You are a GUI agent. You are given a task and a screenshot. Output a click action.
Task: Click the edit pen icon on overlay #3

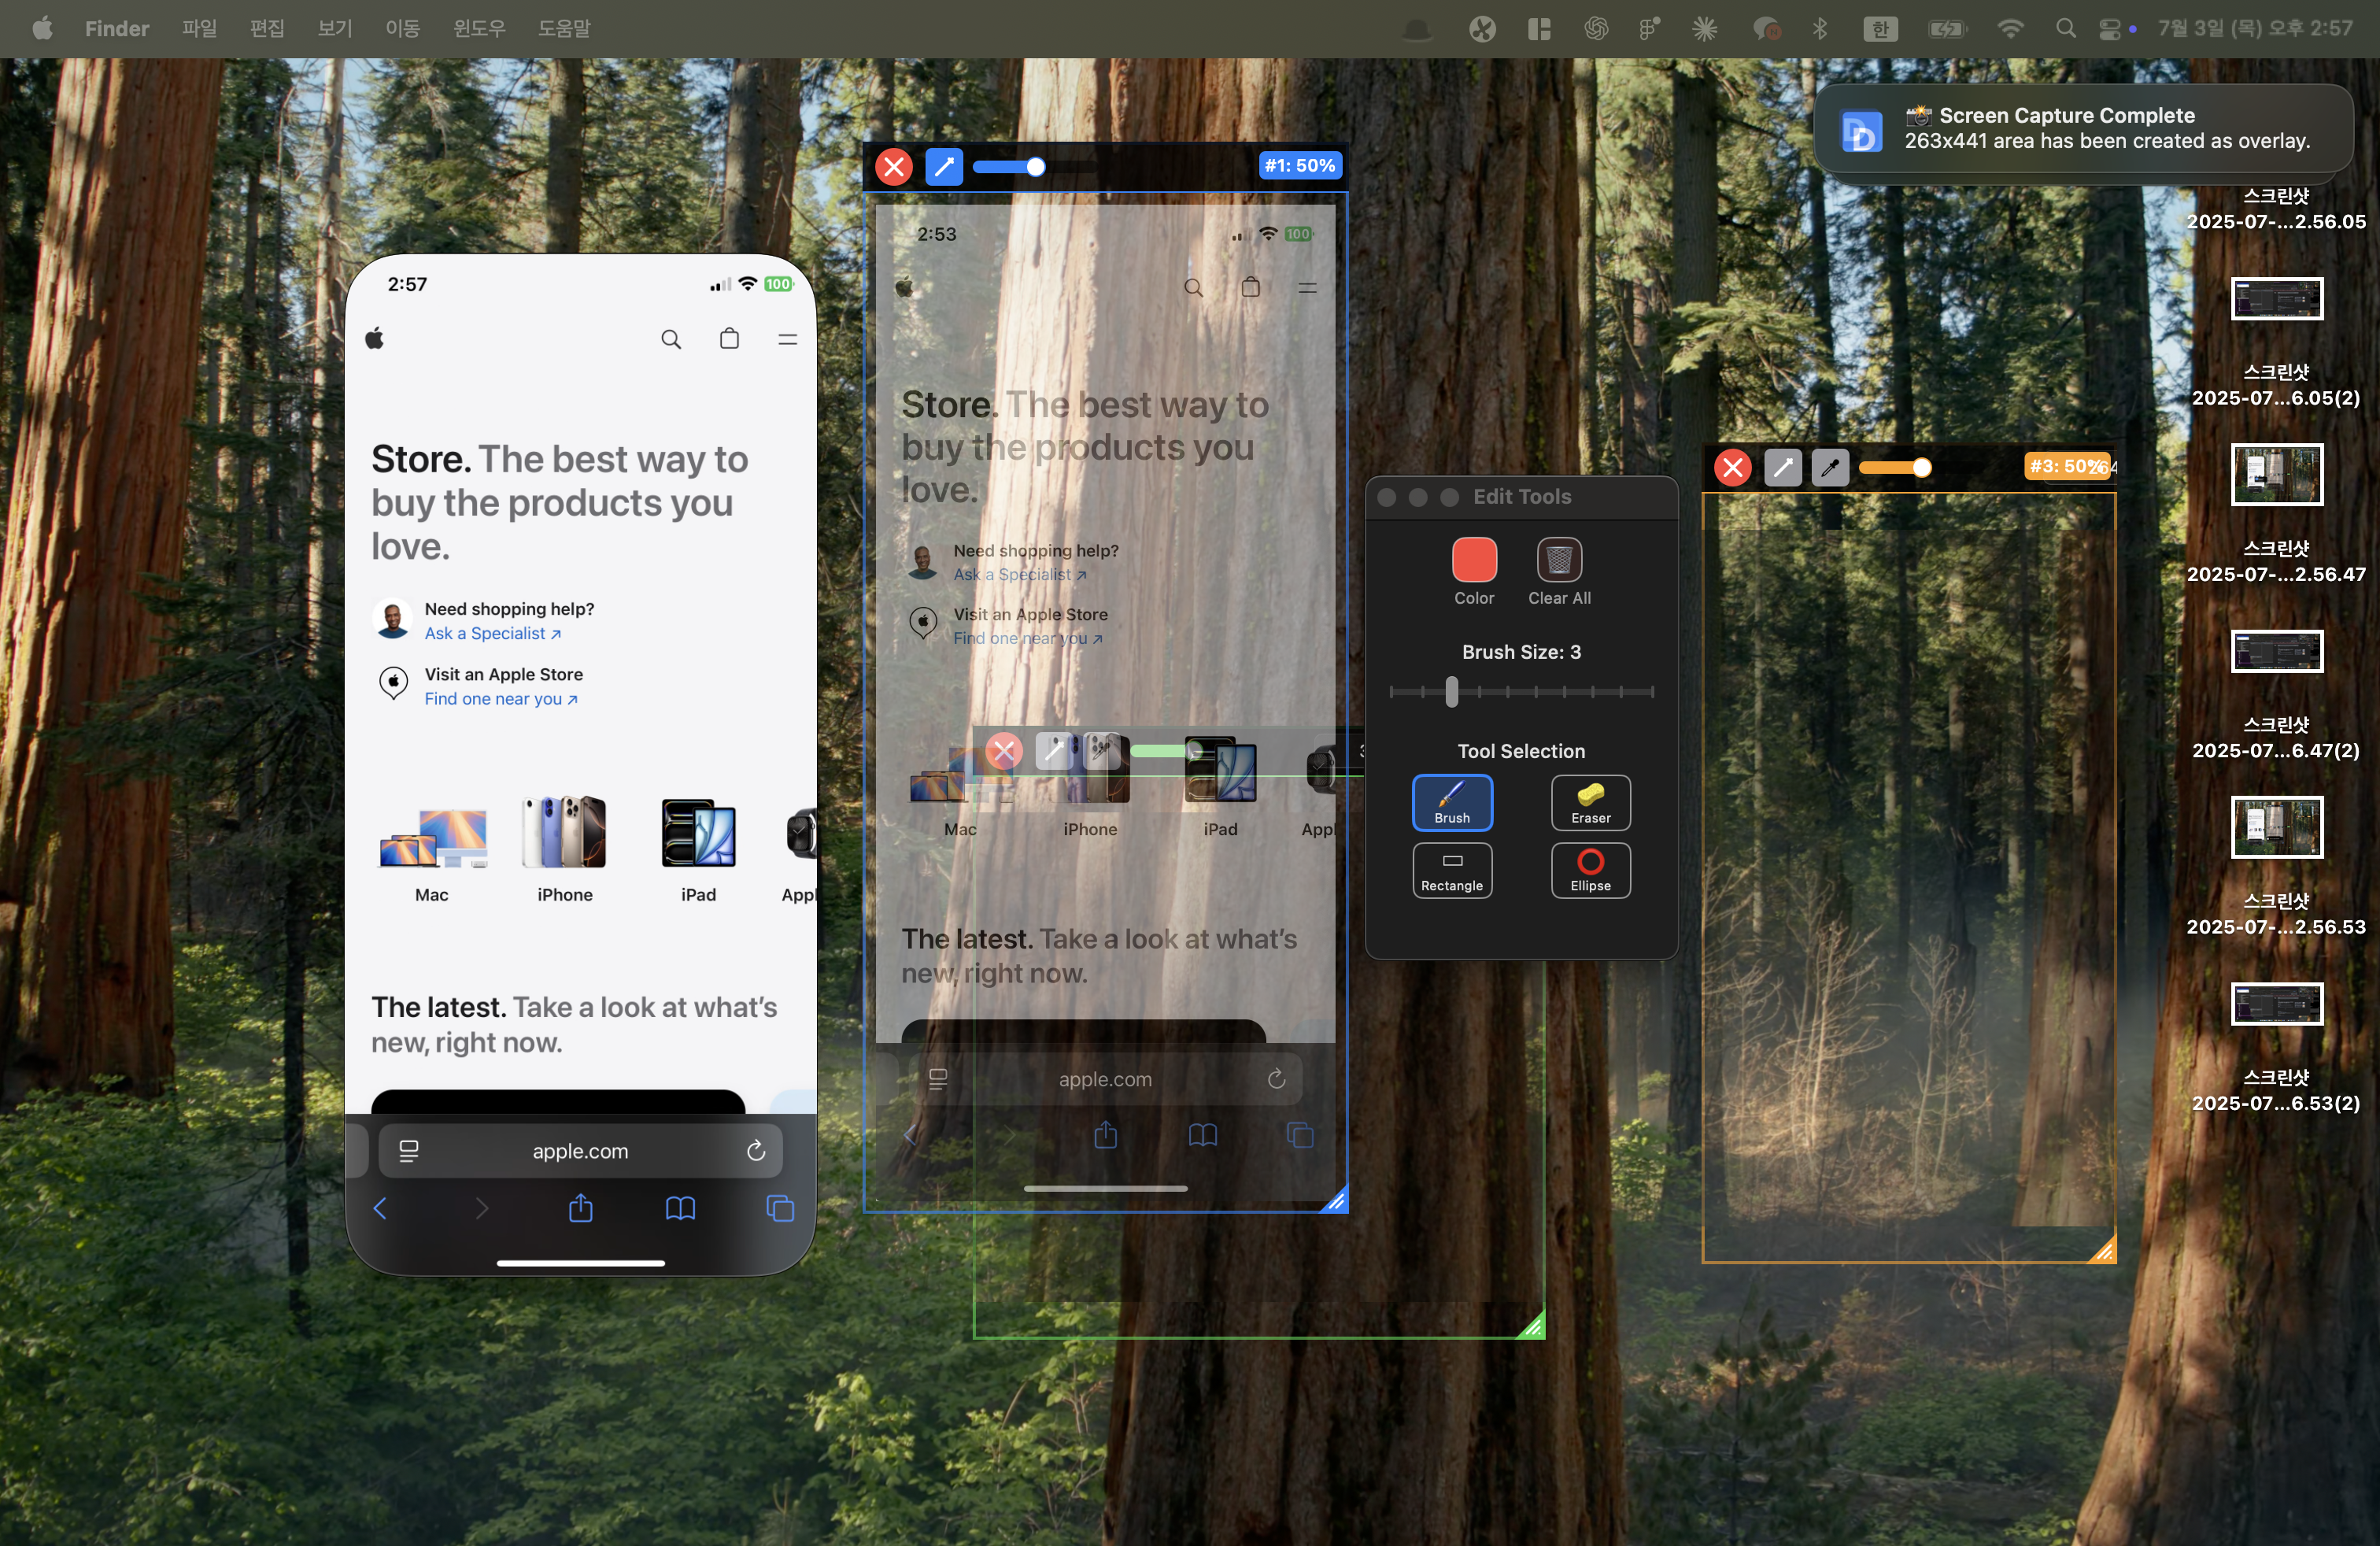click(1782, 467)
